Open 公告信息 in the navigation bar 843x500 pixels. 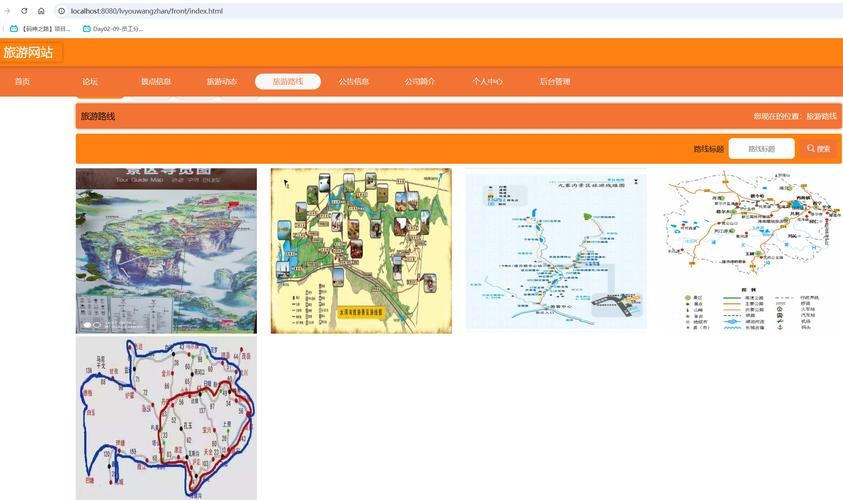(354, 82)
